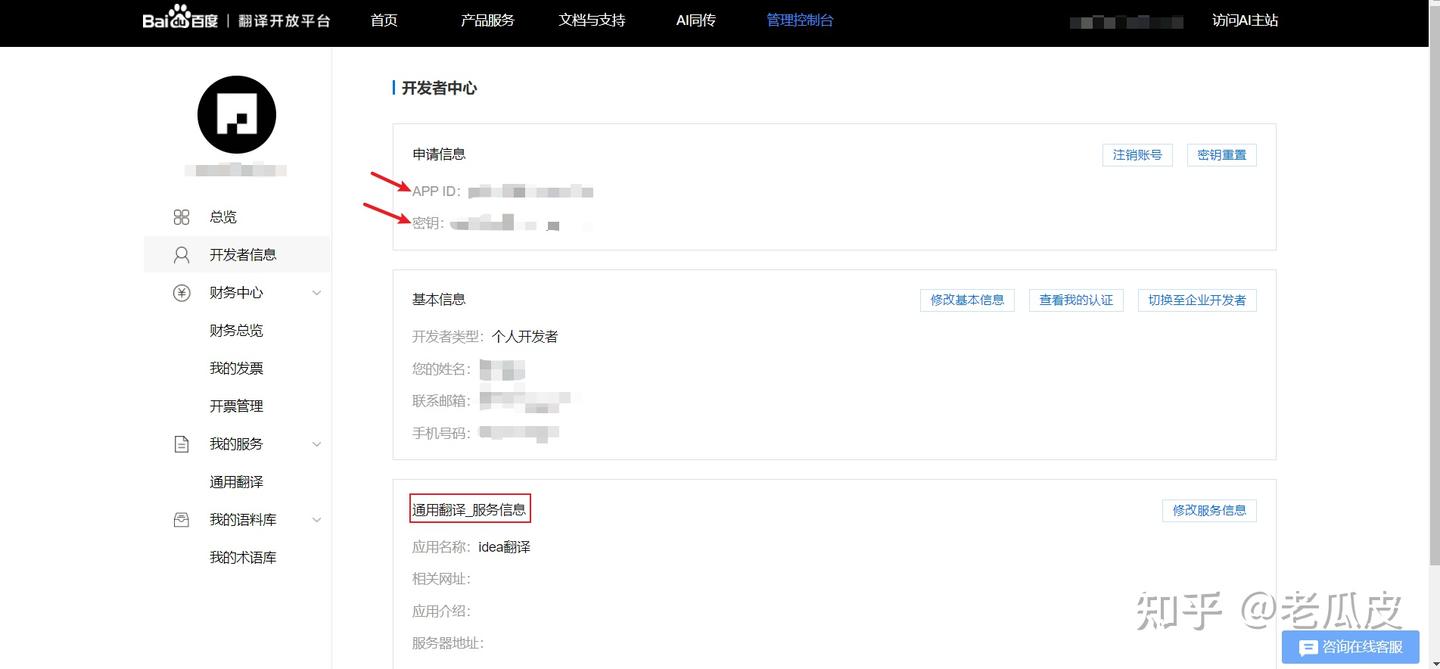Click the circular profile avatar
This screenshot has height=669, width=1440.
[236, 114]
